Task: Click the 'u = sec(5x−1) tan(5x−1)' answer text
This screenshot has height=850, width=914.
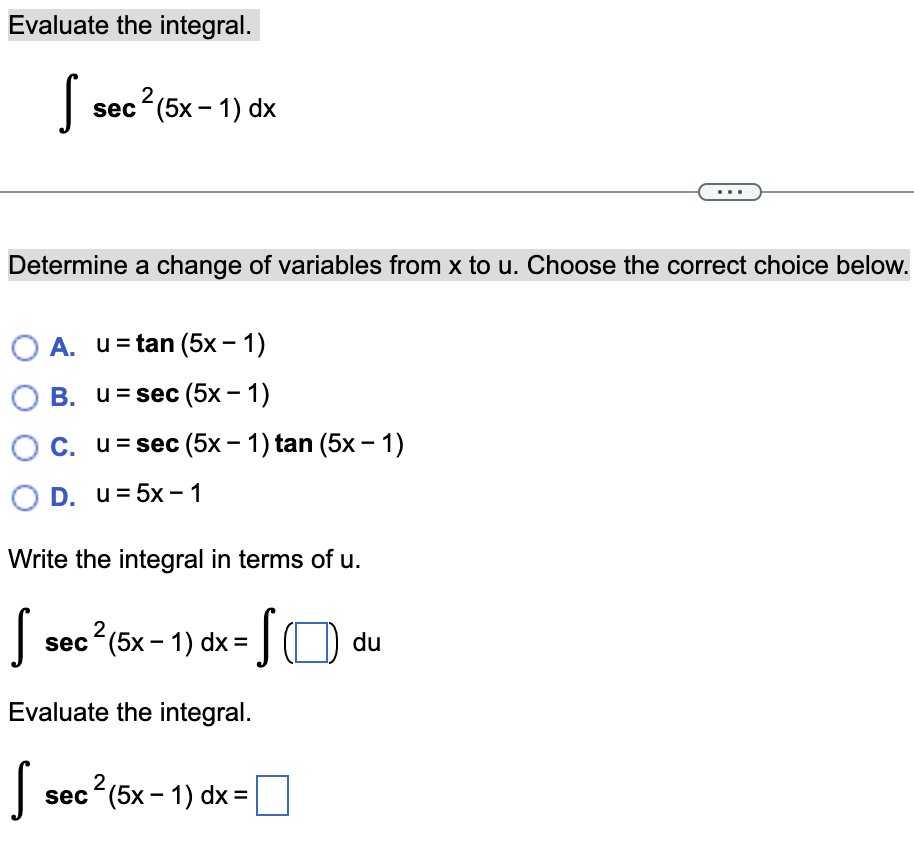Action: pos(250,444)
